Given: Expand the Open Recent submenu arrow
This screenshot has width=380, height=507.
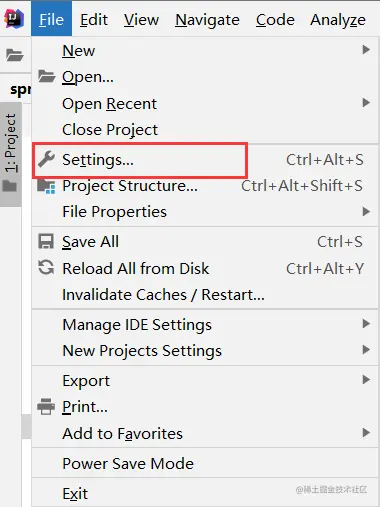Looking at the screenshot, I should coord(366,103).
